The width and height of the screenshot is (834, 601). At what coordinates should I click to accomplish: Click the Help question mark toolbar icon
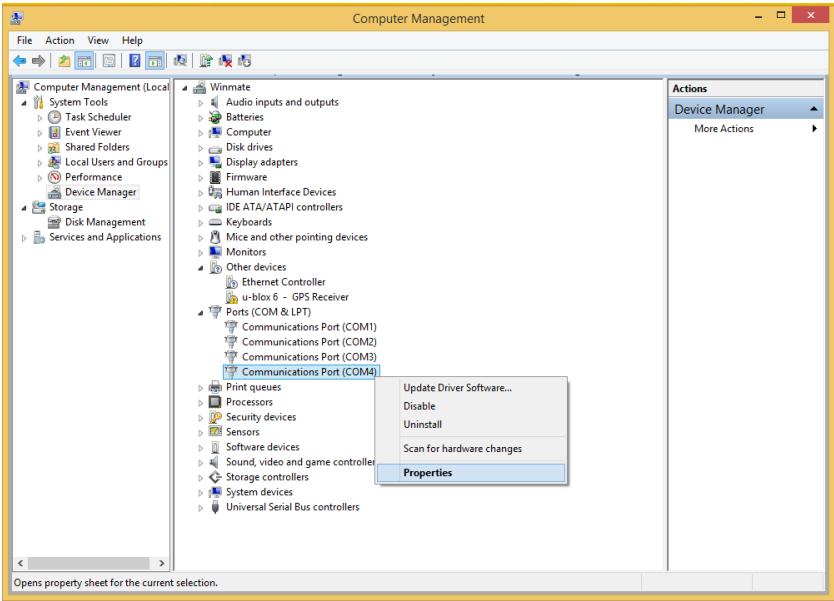pyautogui.click(x=135, y=61)
